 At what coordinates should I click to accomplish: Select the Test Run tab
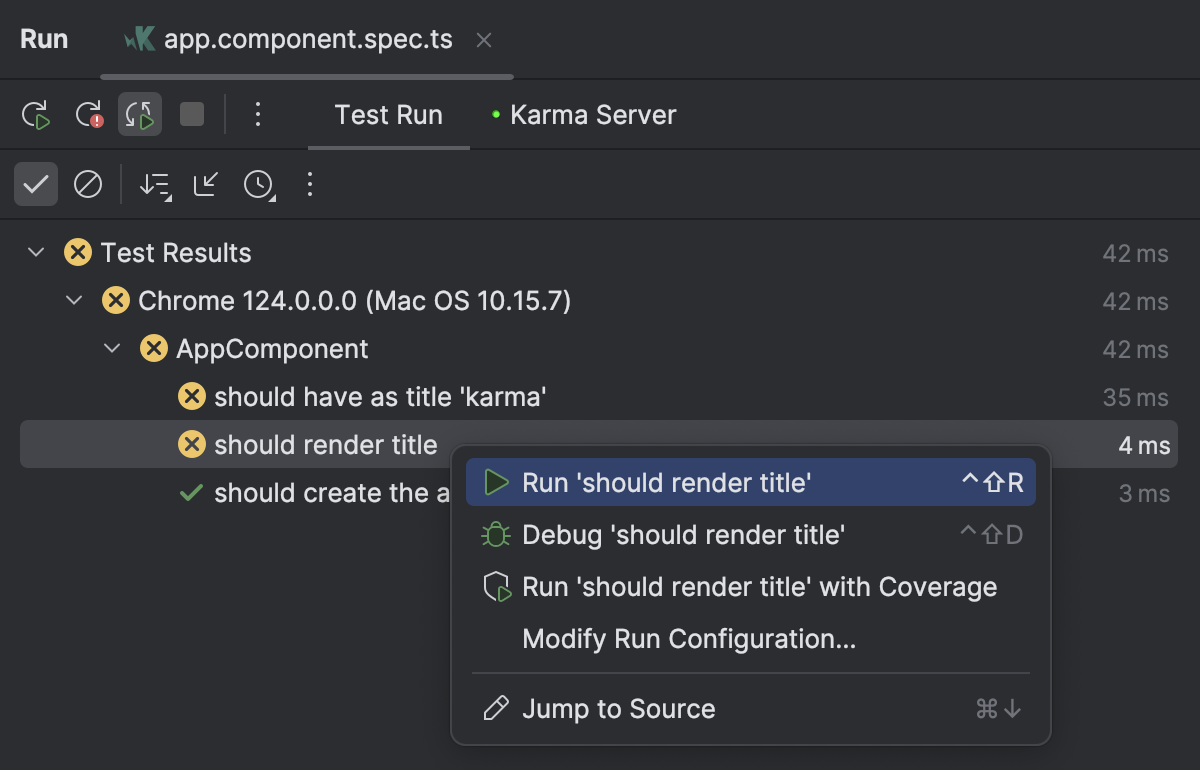pyautogui.click(x=388, y=114)
